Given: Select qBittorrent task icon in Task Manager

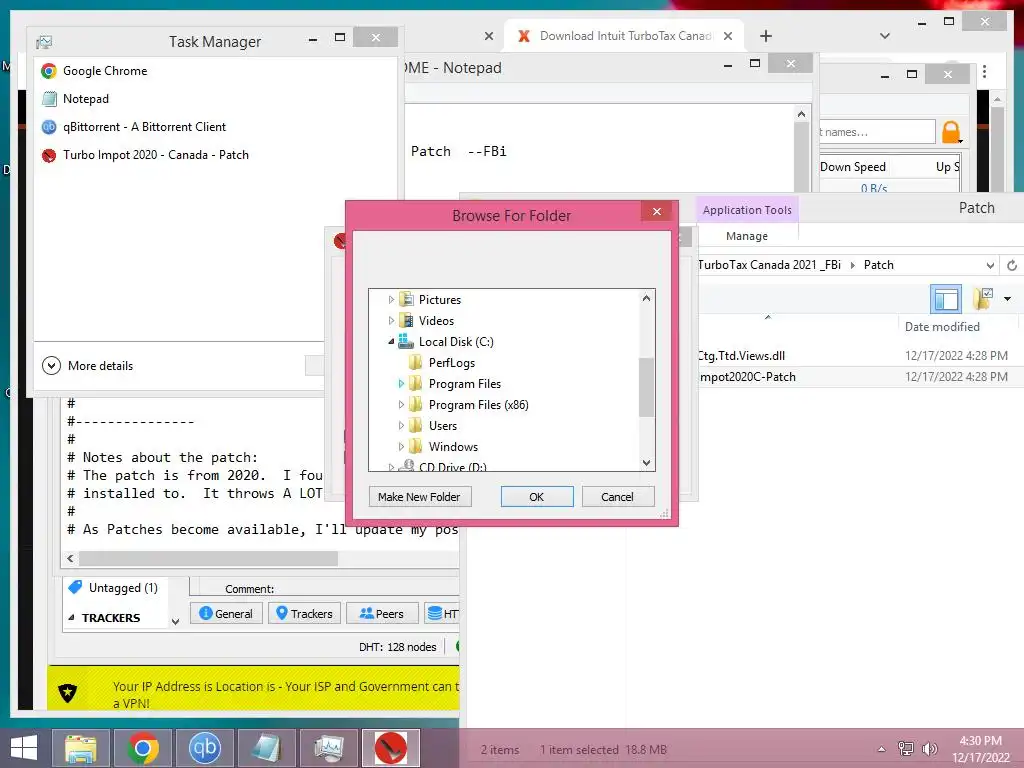Looking at the screenshot, I should click(49, 127).
